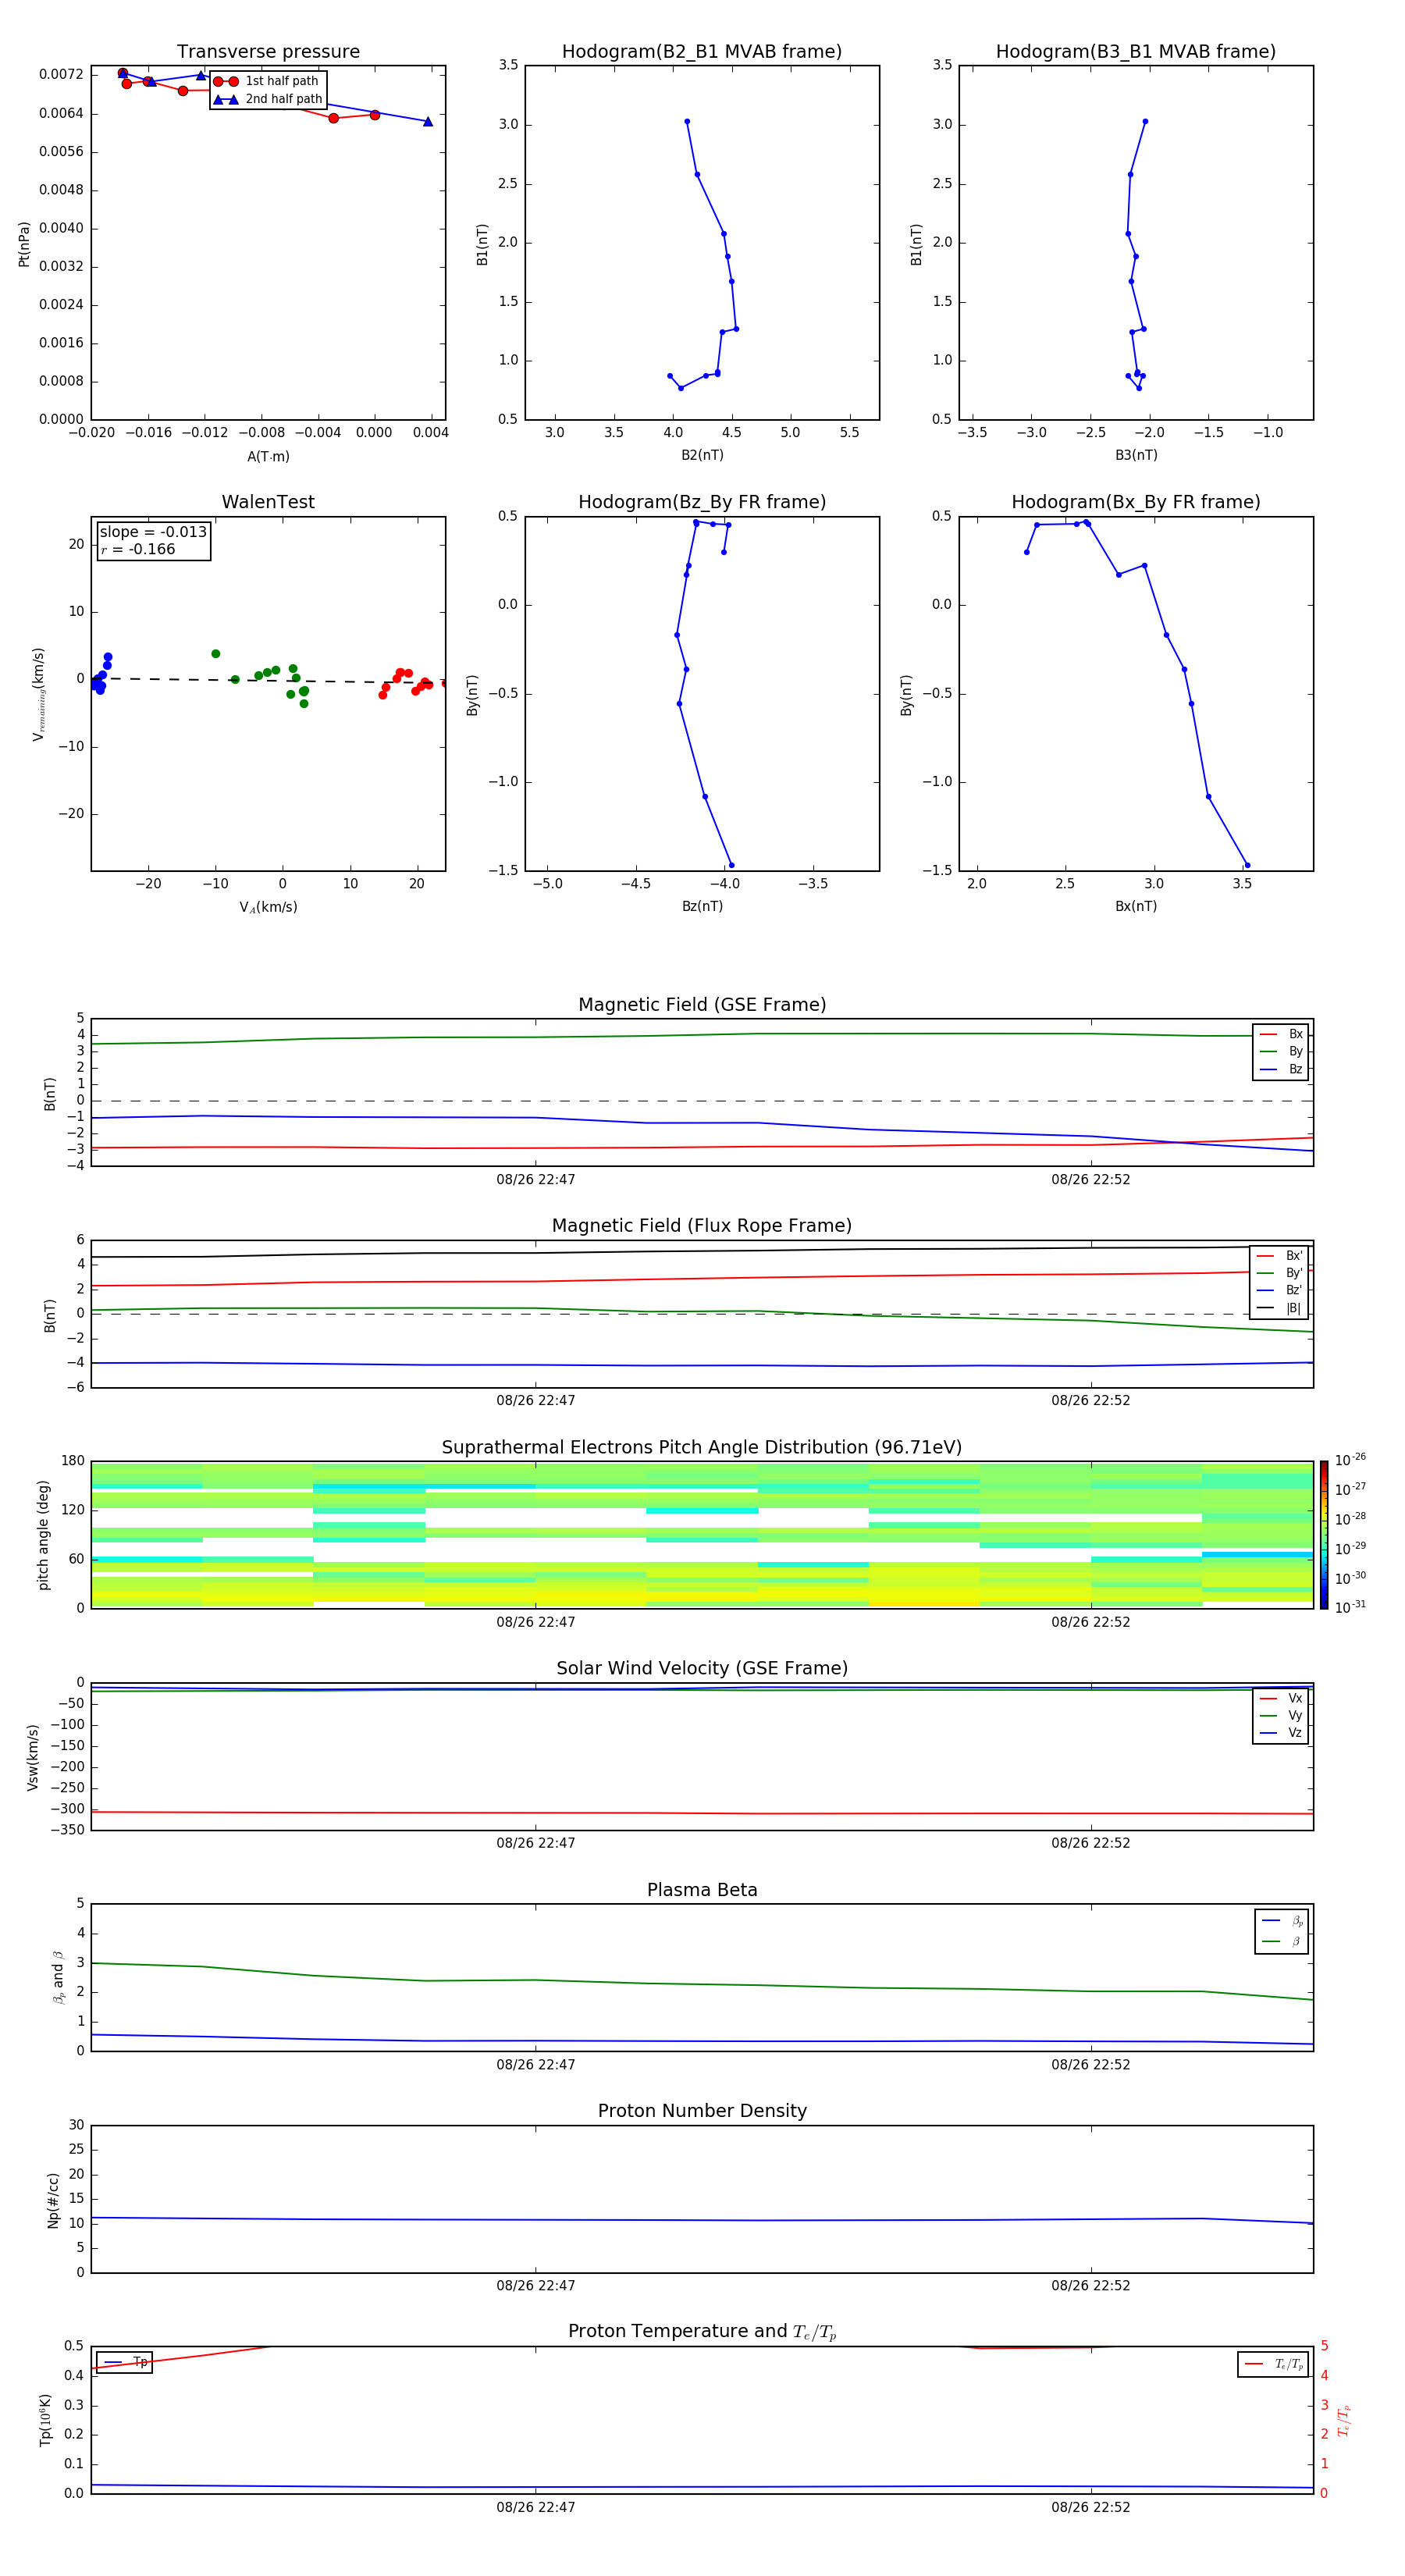Screen dimensions: 1405x2576
Task: Click the "Hodogram(Bx_By FR frame)" title
Action: (x=1136, y=502)
